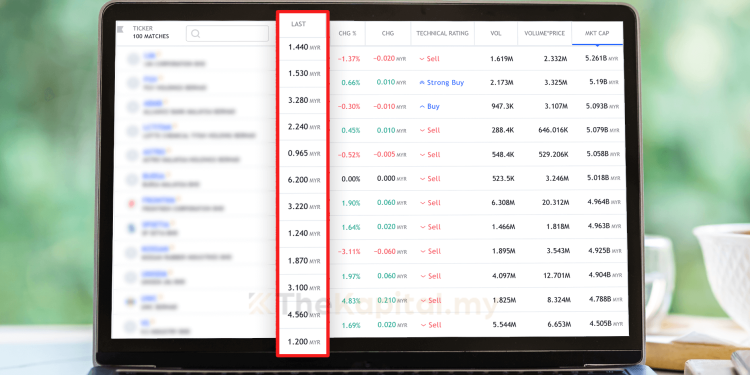Sort by the VOLUME*PRICE column header
Viewport: 750px width, 375px height.
pos(544,33)
